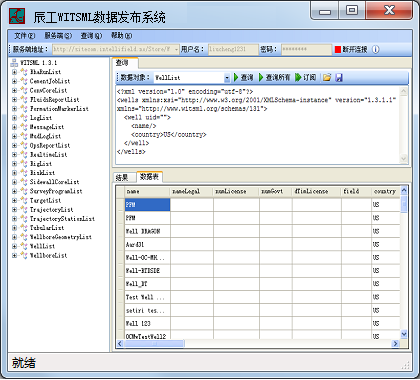Run query with green 查询 arrow
Image resolution: width=420 pixels, height=380 pixels.
[243, 78]
